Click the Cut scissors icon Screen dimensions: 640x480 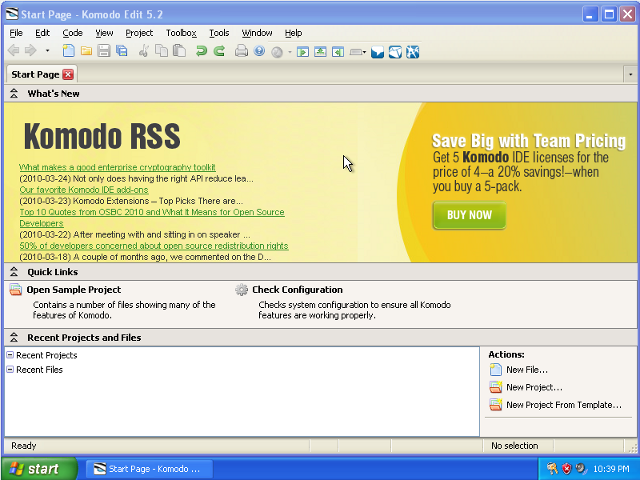coord(144,51)
